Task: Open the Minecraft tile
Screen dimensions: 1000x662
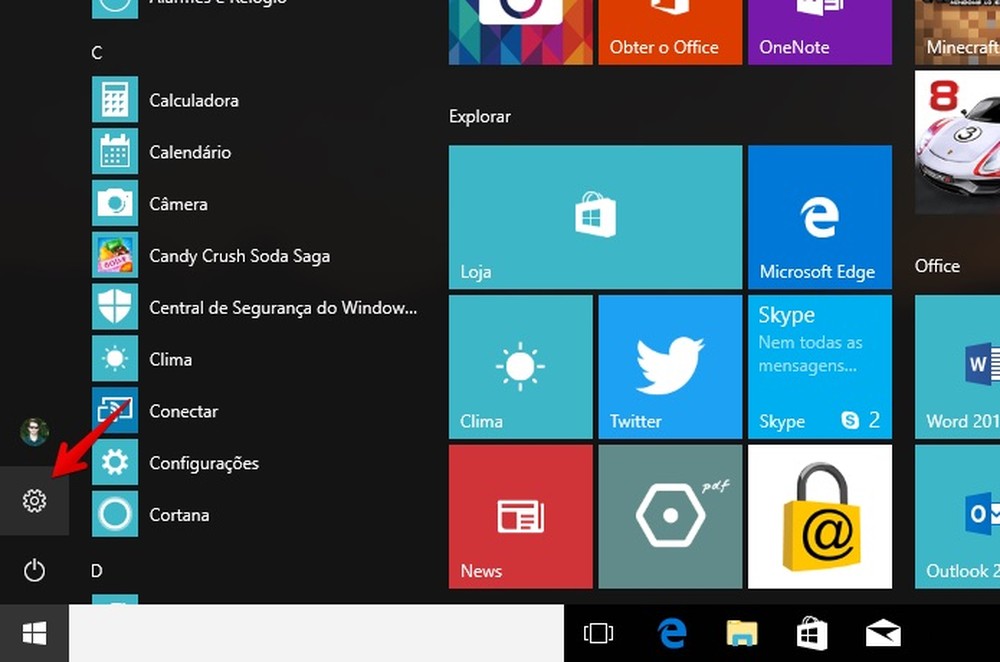Action: [957, 32]
